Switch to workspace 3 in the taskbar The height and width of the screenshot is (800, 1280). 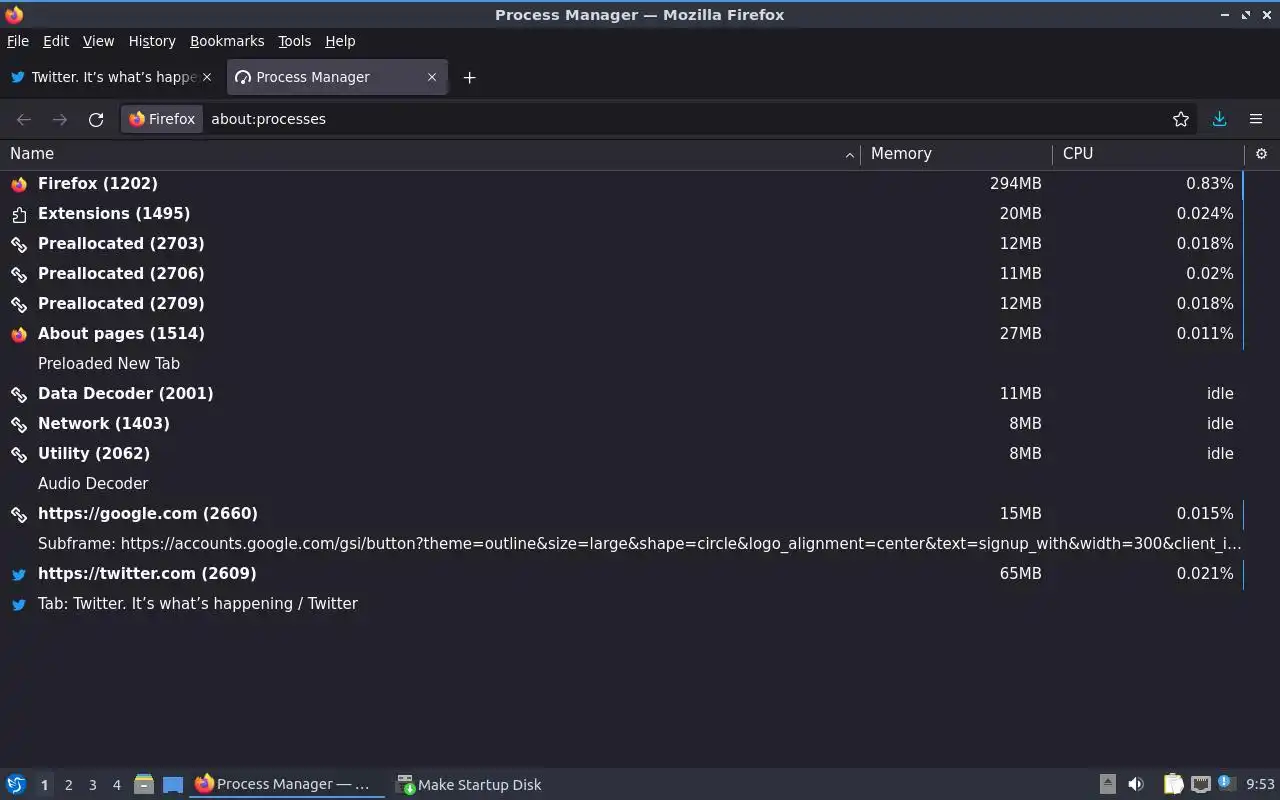92,785
